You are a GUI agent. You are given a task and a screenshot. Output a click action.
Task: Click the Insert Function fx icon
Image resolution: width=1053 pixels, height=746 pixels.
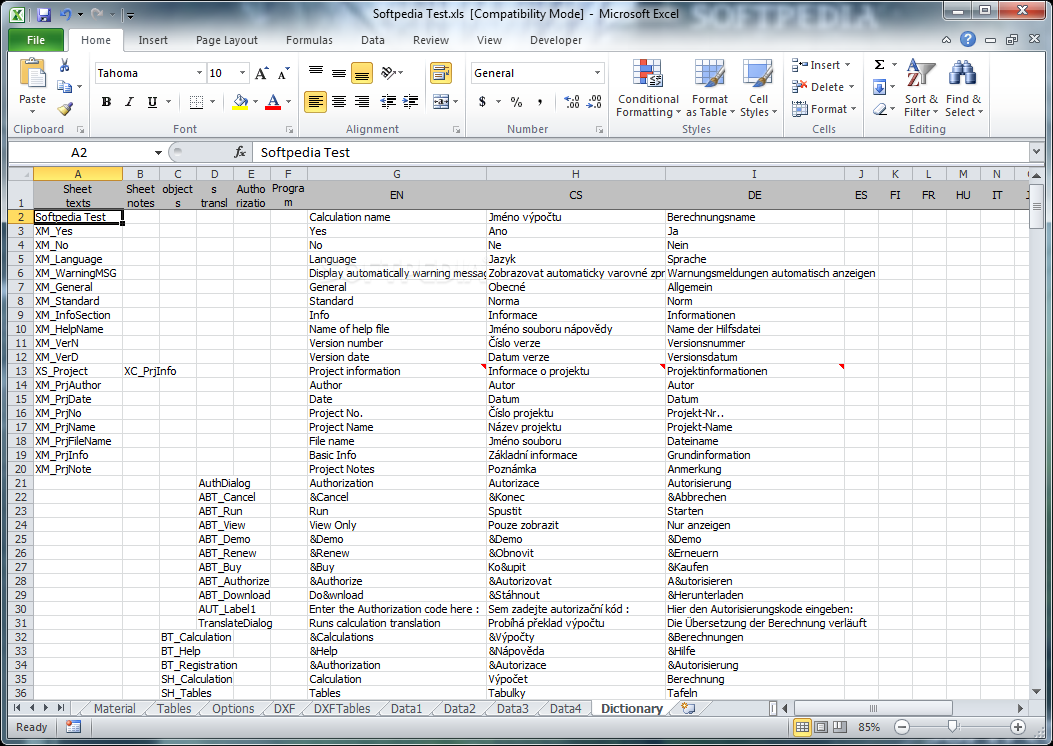pyautogui.click(x=240, y=152)
